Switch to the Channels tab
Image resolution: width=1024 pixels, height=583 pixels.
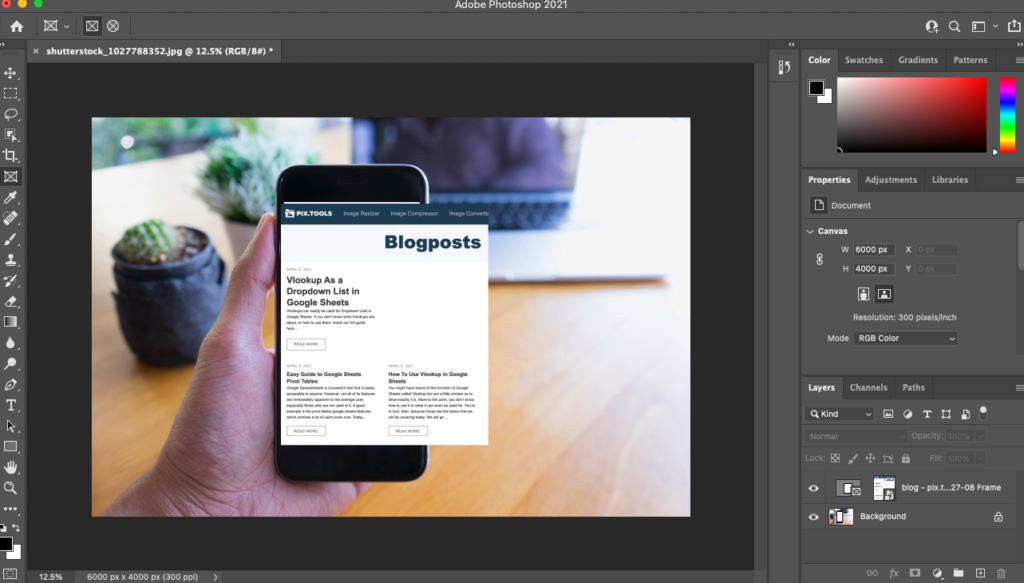coord(868,388)
